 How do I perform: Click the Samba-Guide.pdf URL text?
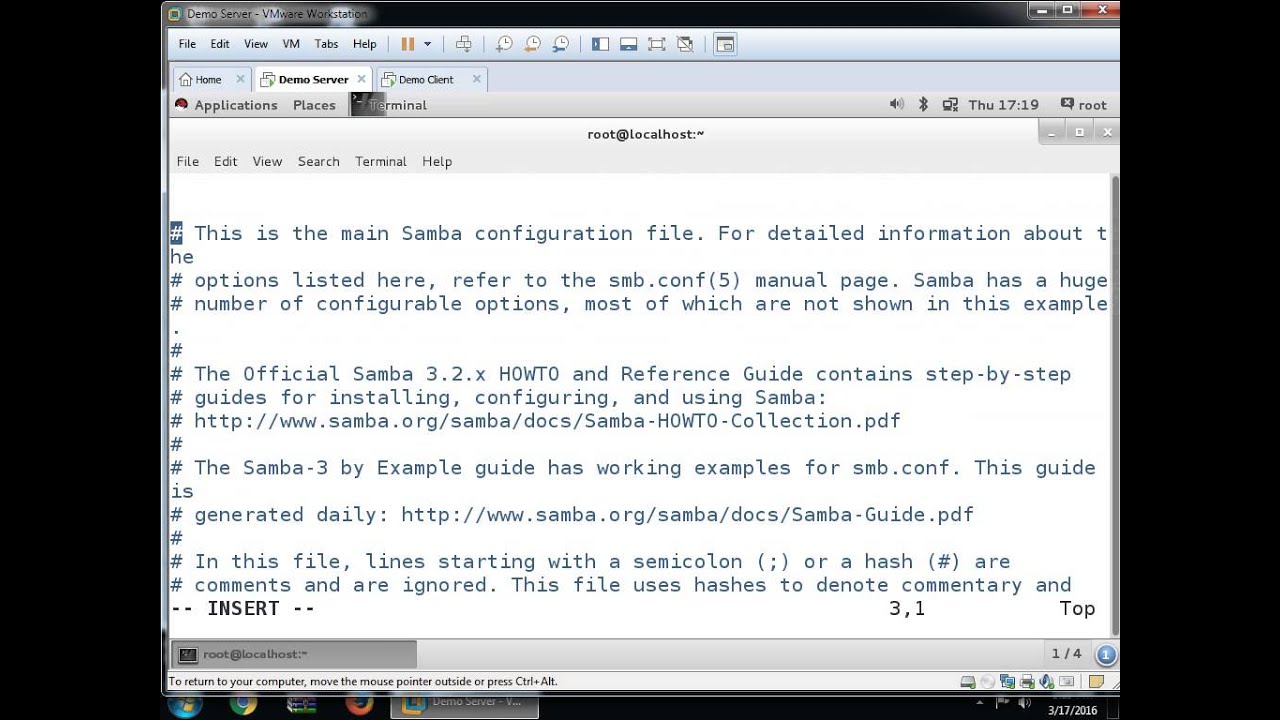pos(687,515)
